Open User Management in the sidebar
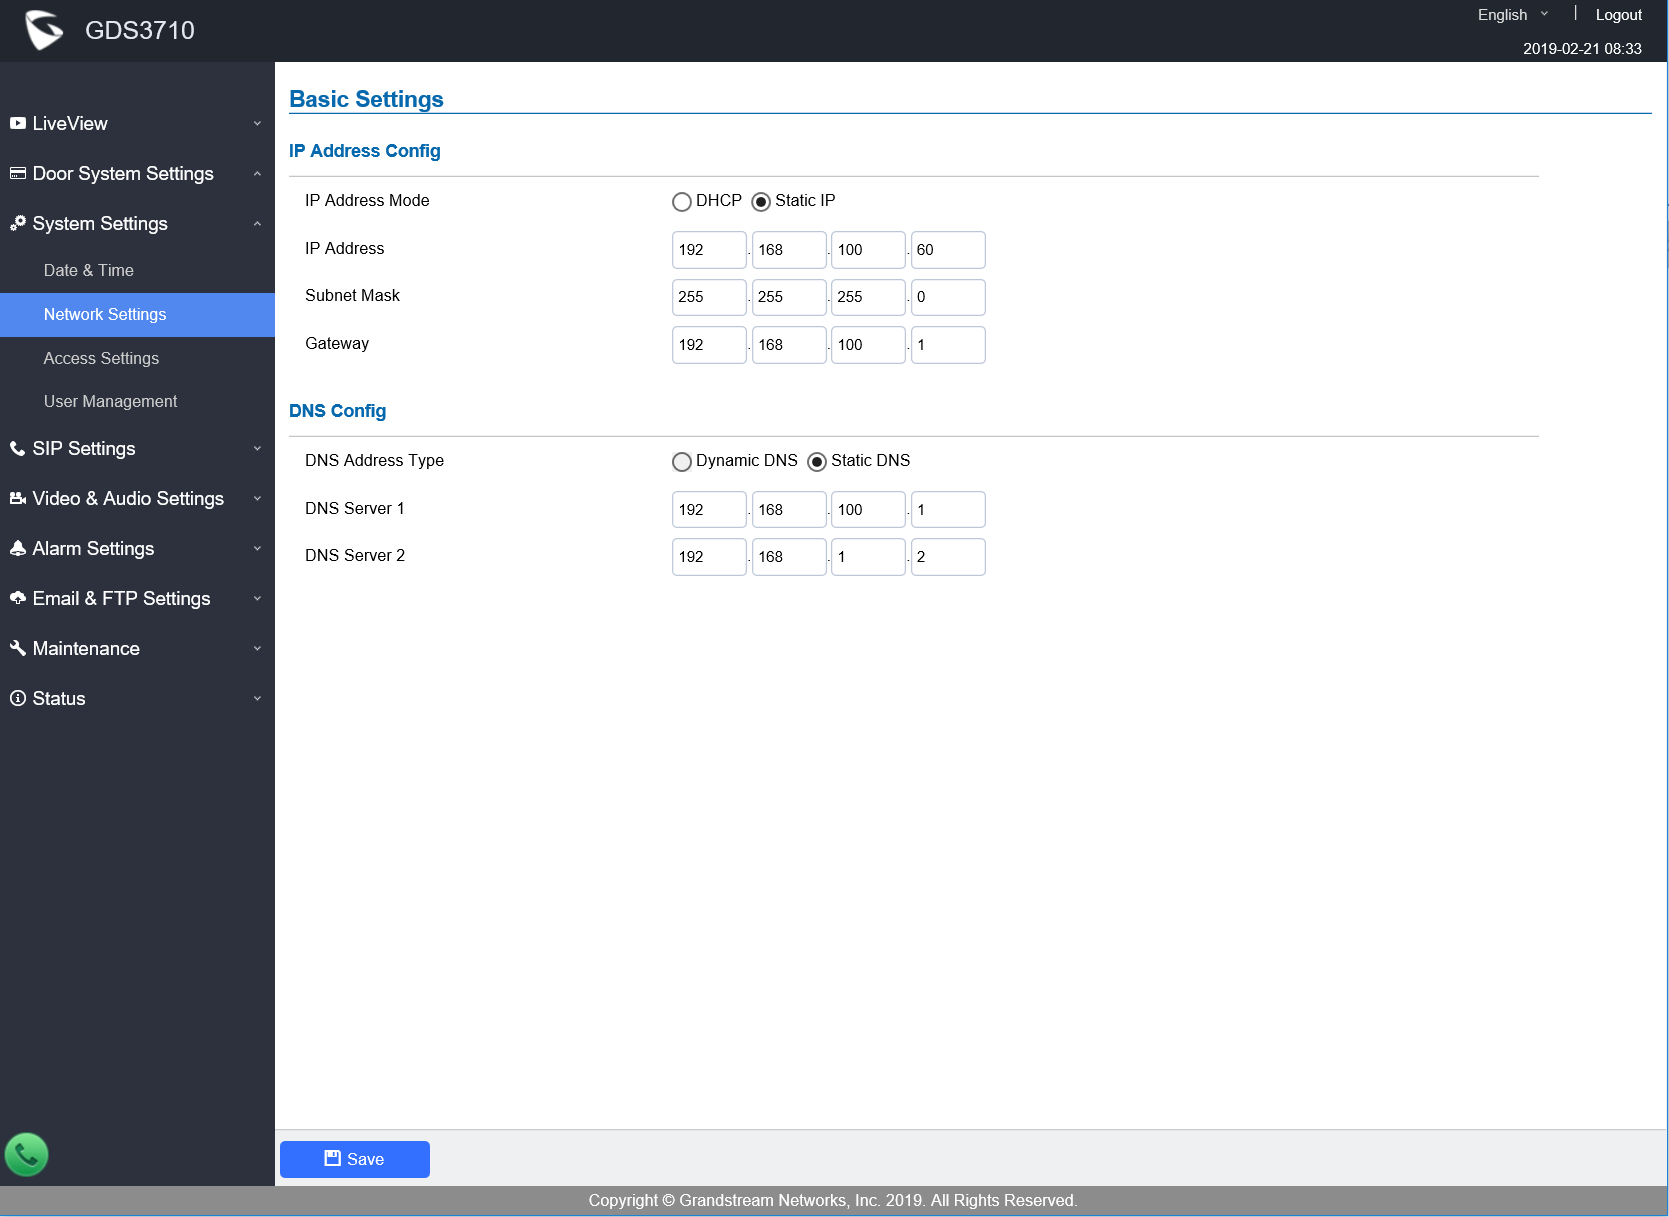Image resolution: width=1669 pixels, height=1217 pixels. [110, 401]
